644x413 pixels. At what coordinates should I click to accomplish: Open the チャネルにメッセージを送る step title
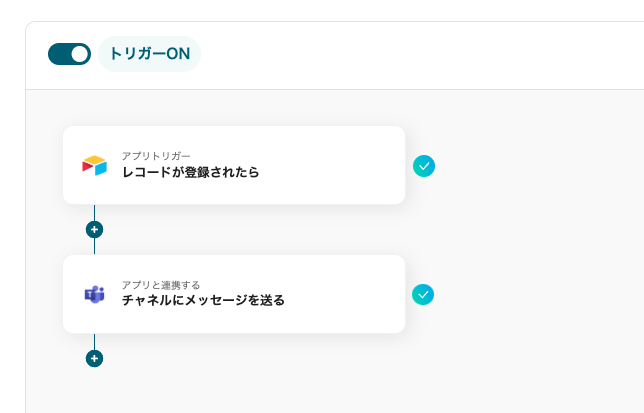[x=203, y=300]
